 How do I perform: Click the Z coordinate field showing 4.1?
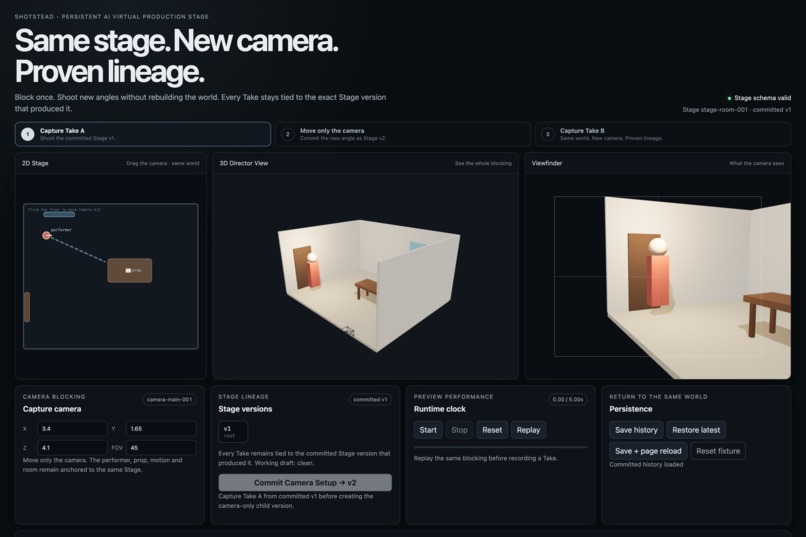[x=72, y=448]
